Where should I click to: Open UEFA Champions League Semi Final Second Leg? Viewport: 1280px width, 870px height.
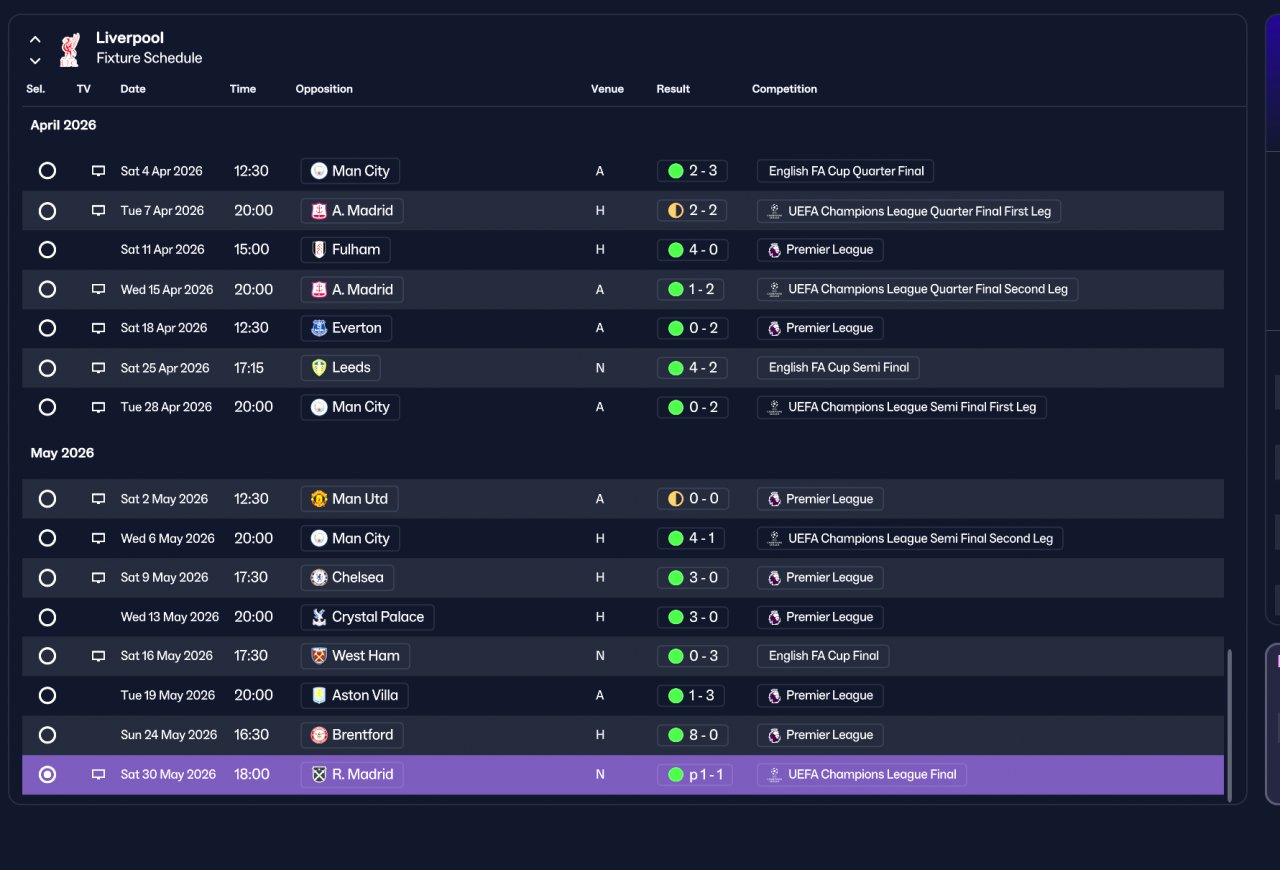point(910,538)
